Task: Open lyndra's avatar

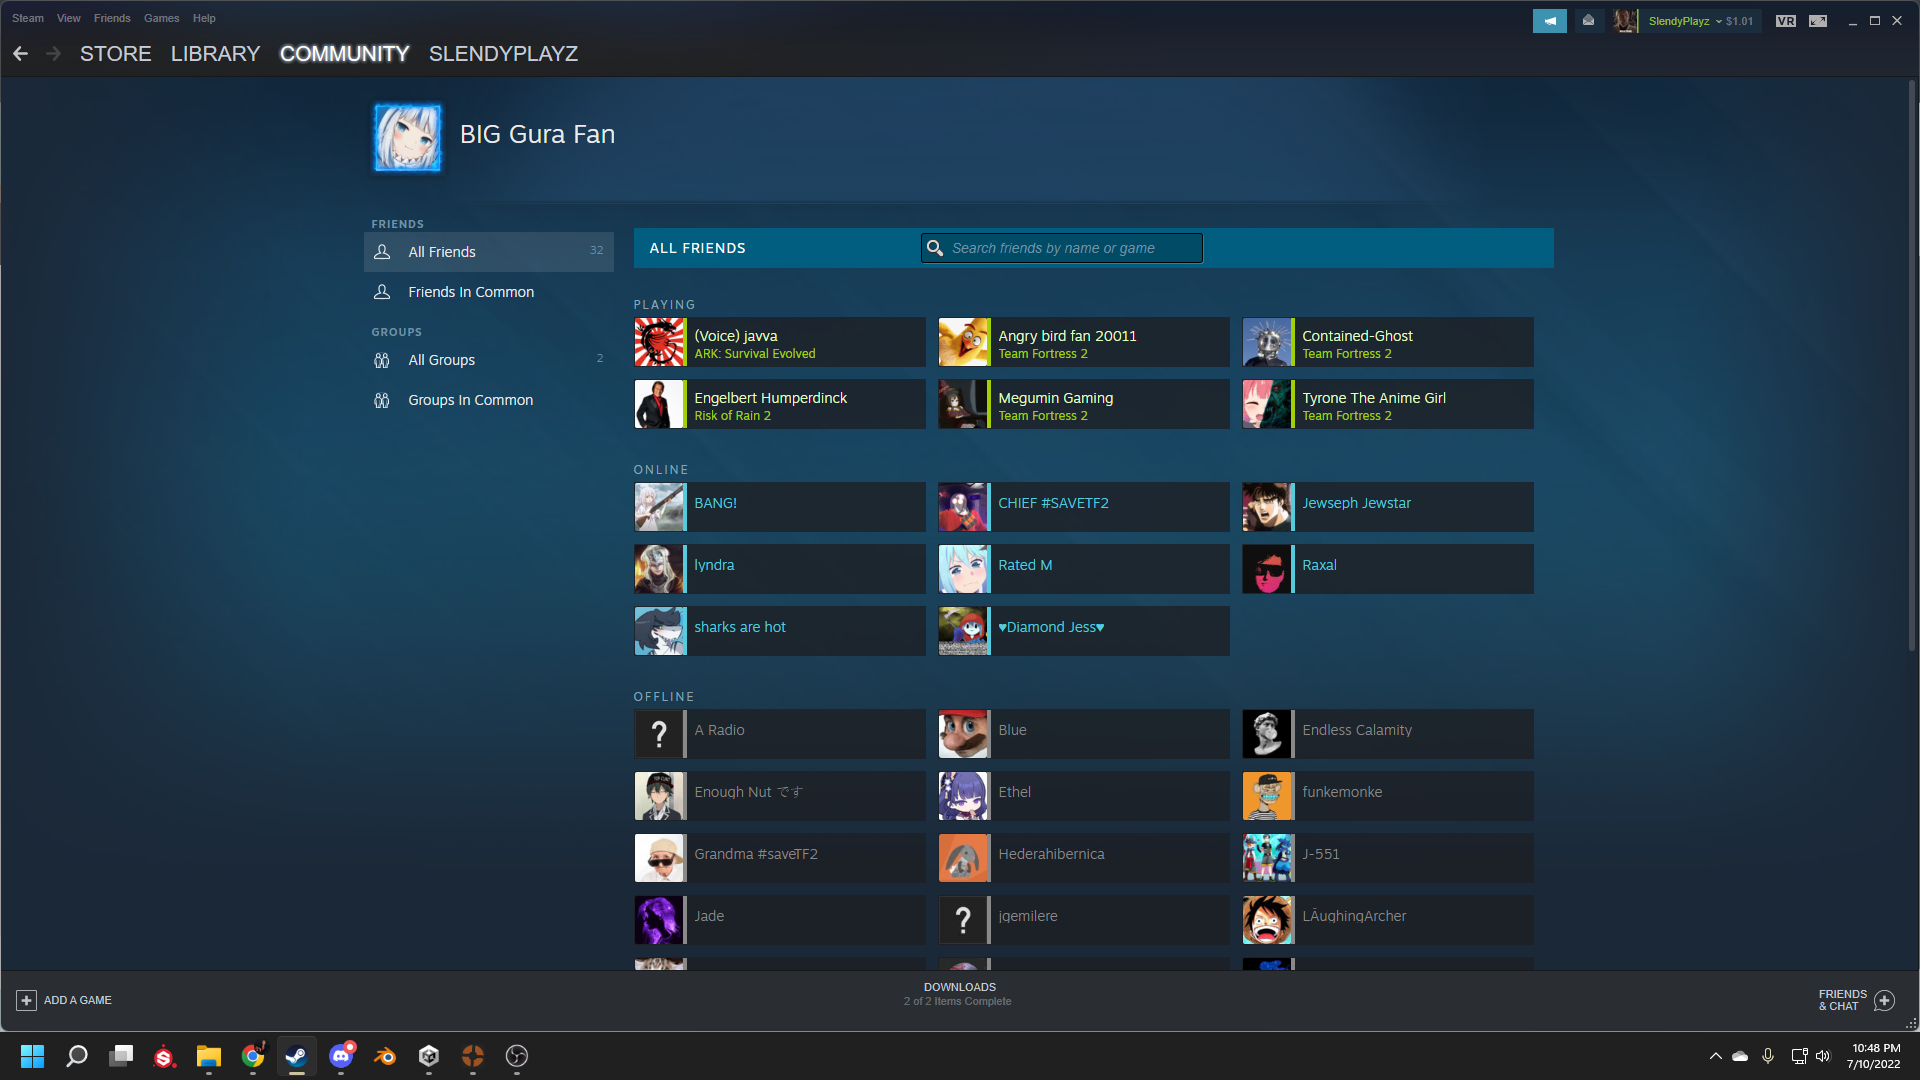Action: click(x=660, y=569)
